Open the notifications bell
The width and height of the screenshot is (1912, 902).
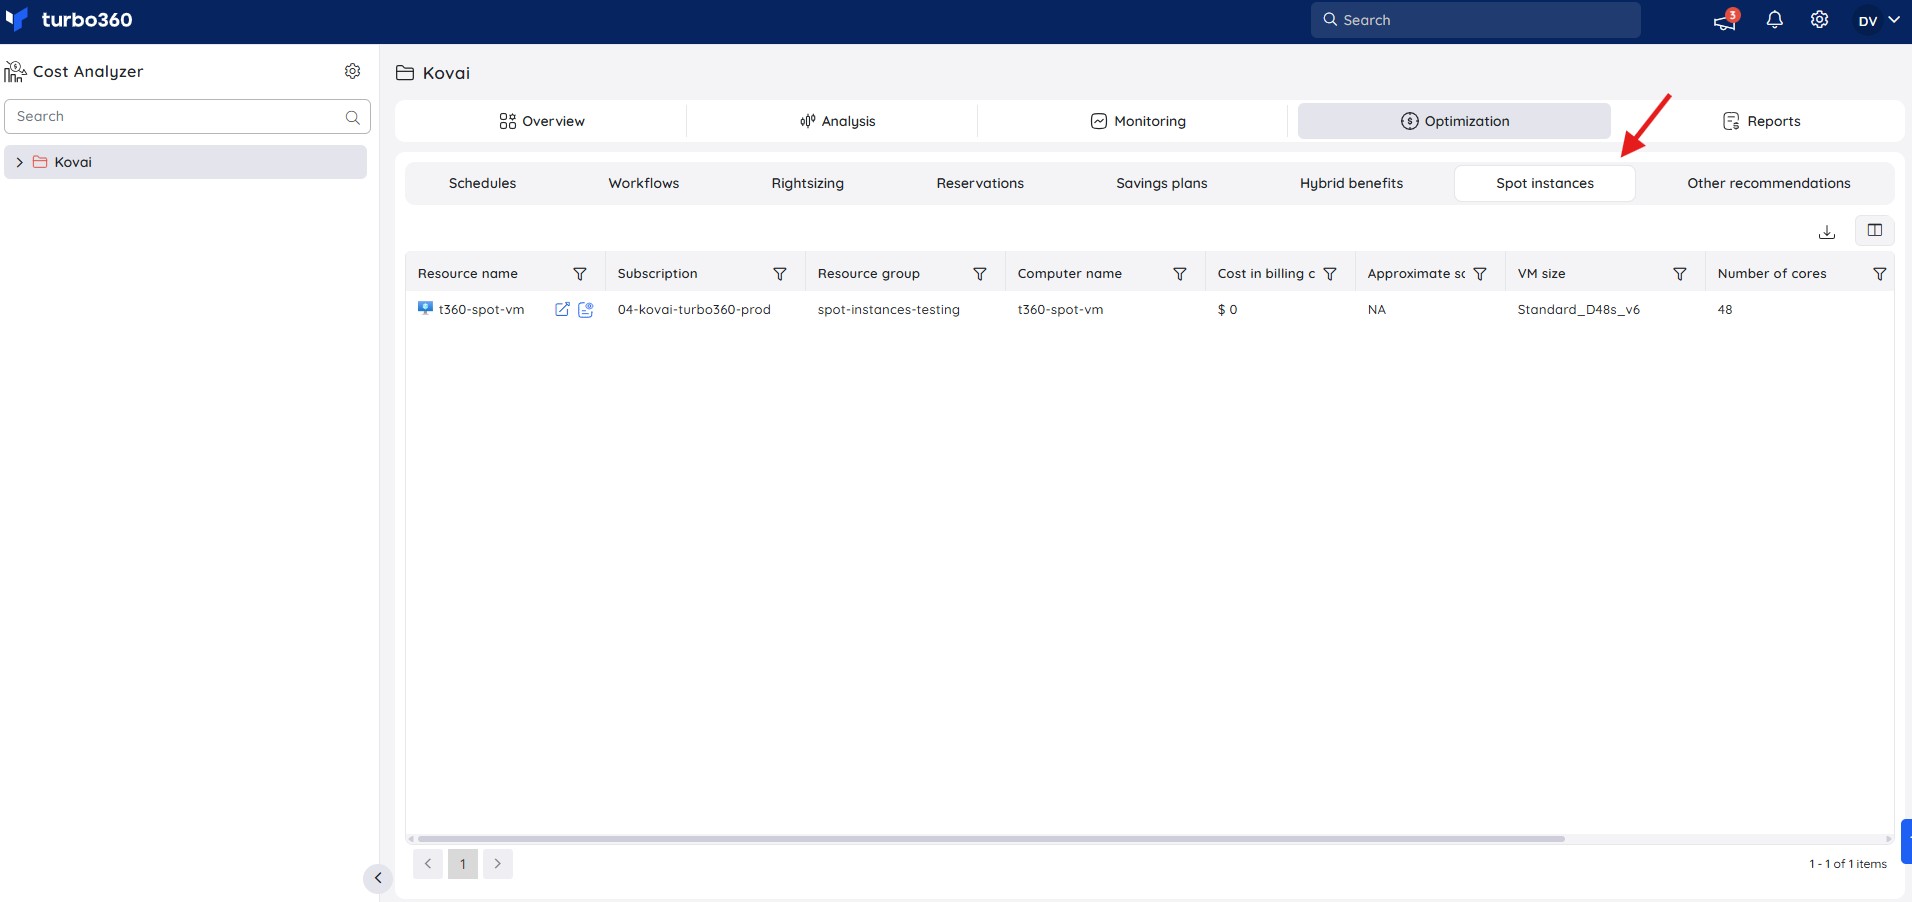coord(1775,20)
